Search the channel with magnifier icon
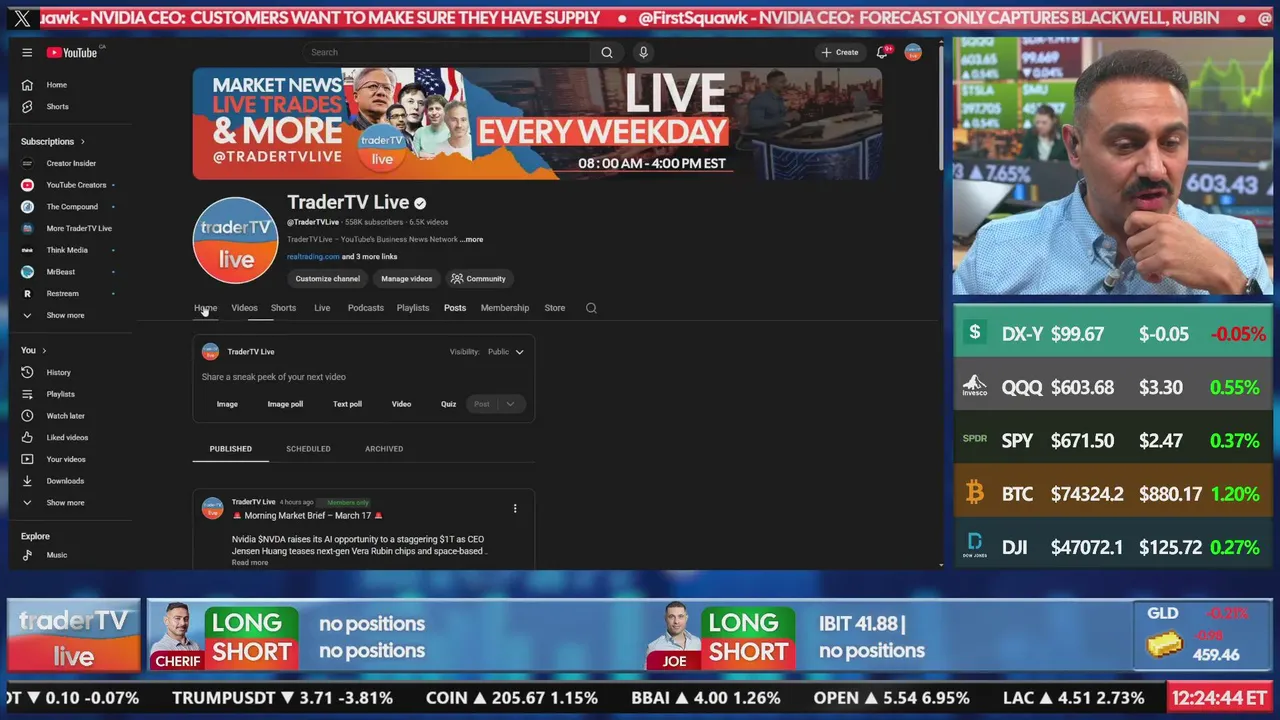The height and width of the screenshot is (720, 1280). (591, 308)
